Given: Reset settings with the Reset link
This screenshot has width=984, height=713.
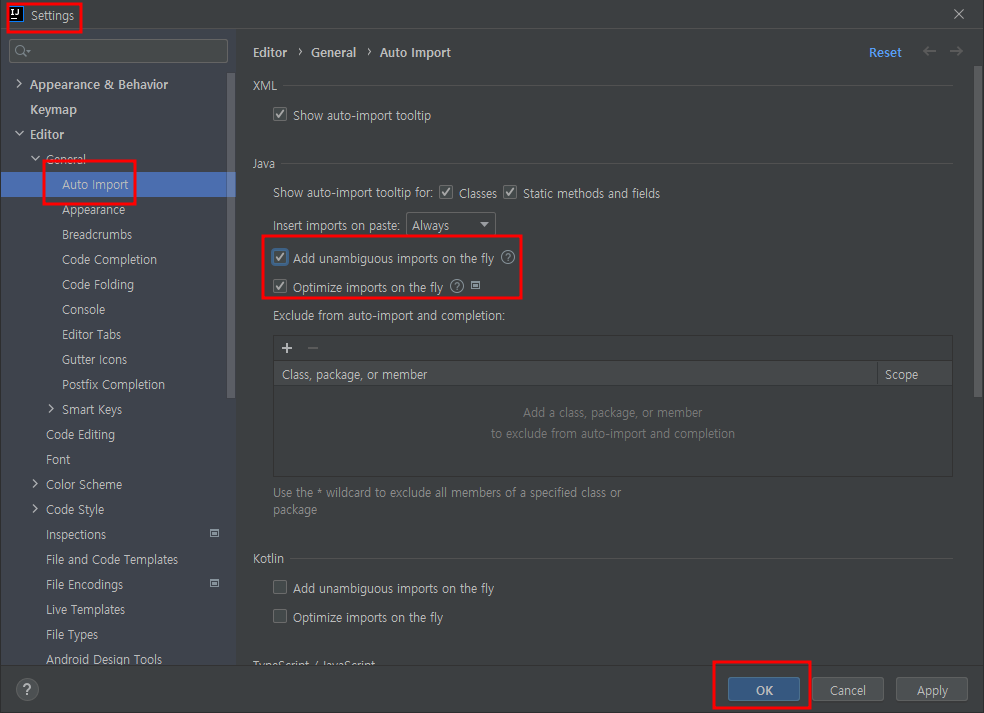Looking at the screenshot, I should pyautogui.click(x=885, y=52).
